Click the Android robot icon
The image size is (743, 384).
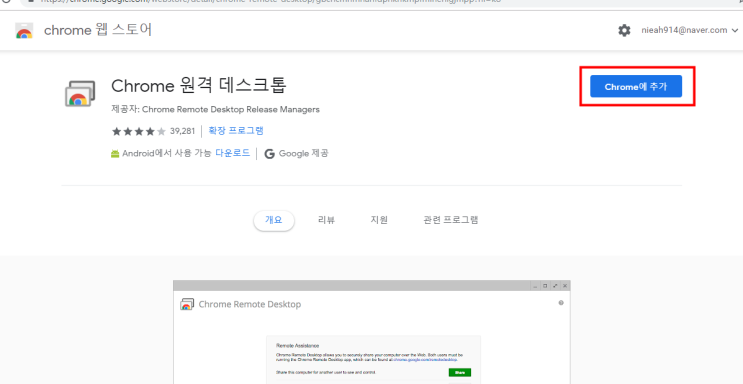[x=115, y=154]
